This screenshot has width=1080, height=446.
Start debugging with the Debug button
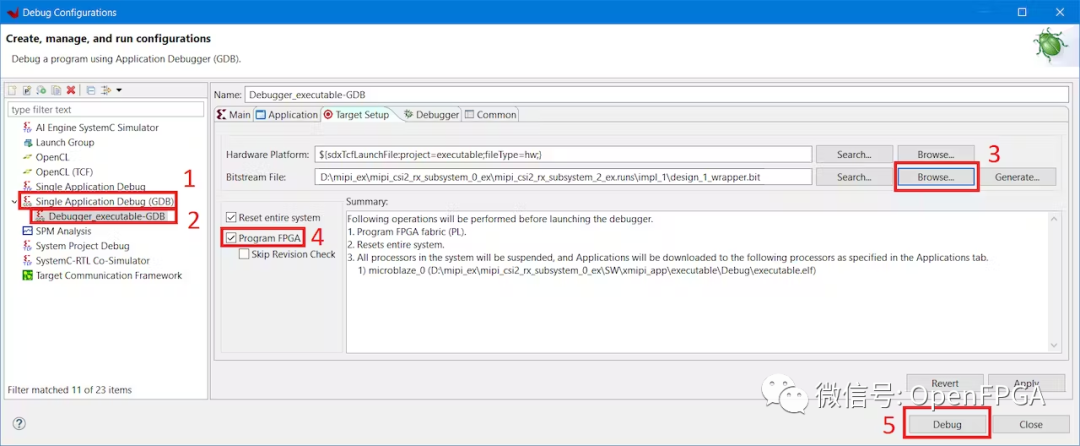[947, 425]
